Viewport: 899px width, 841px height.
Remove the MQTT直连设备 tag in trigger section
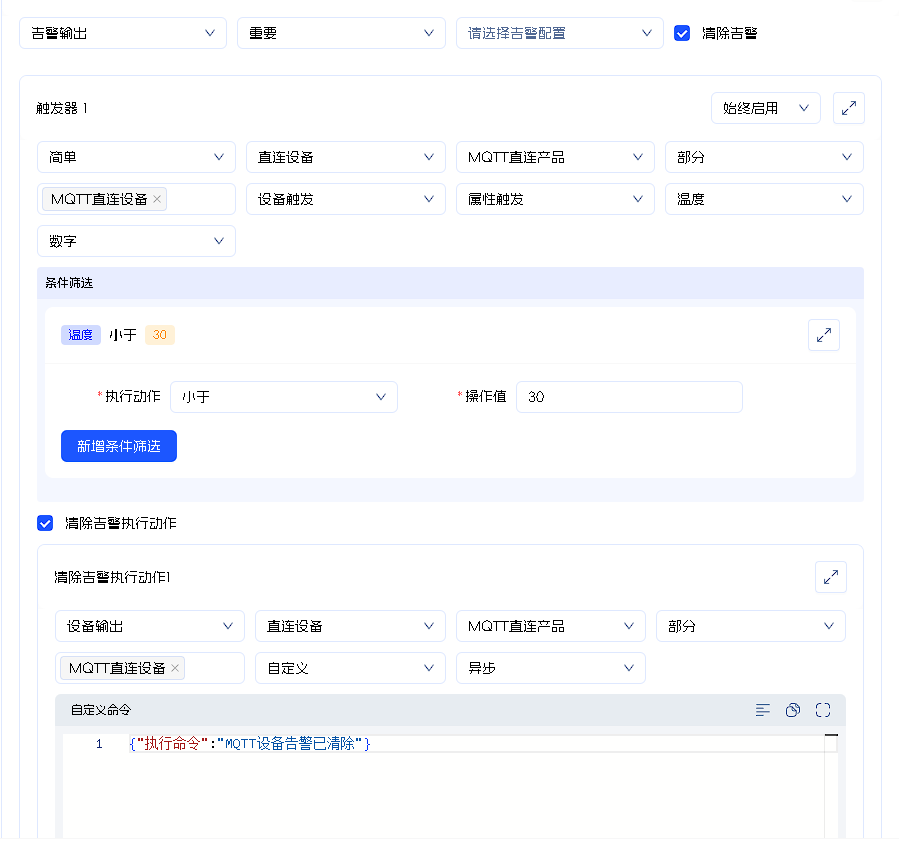coord(157,199)
